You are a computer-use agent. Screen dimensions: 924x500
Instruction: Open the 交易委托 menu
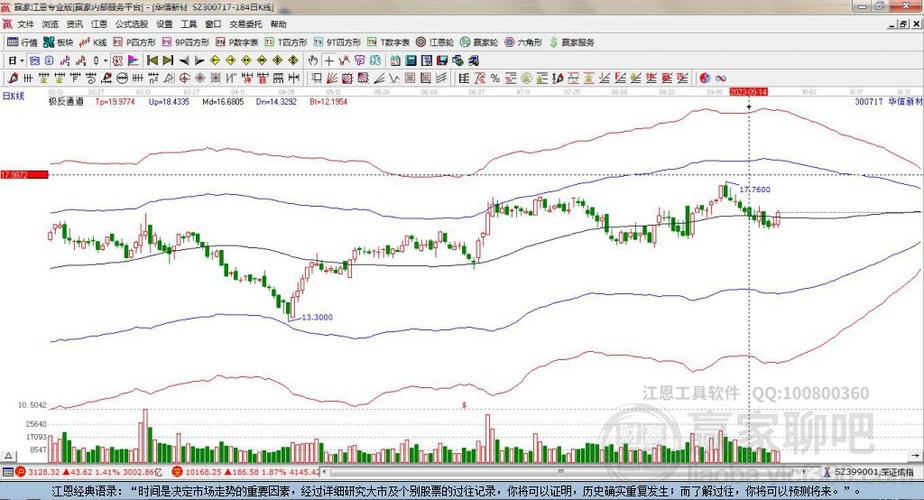[246, 24]
